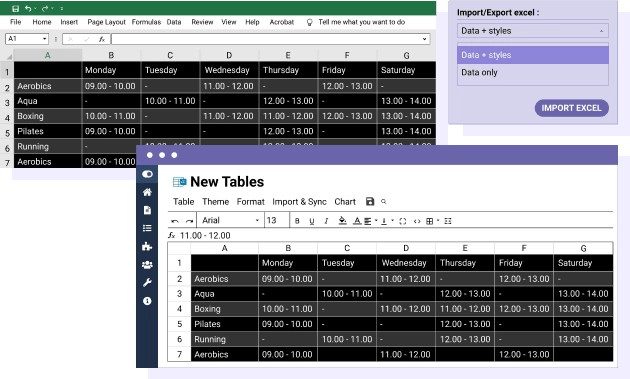The image size is (630, 379).
Task: Open the home icon in the dark sidebar
Action: pos(147,192)
